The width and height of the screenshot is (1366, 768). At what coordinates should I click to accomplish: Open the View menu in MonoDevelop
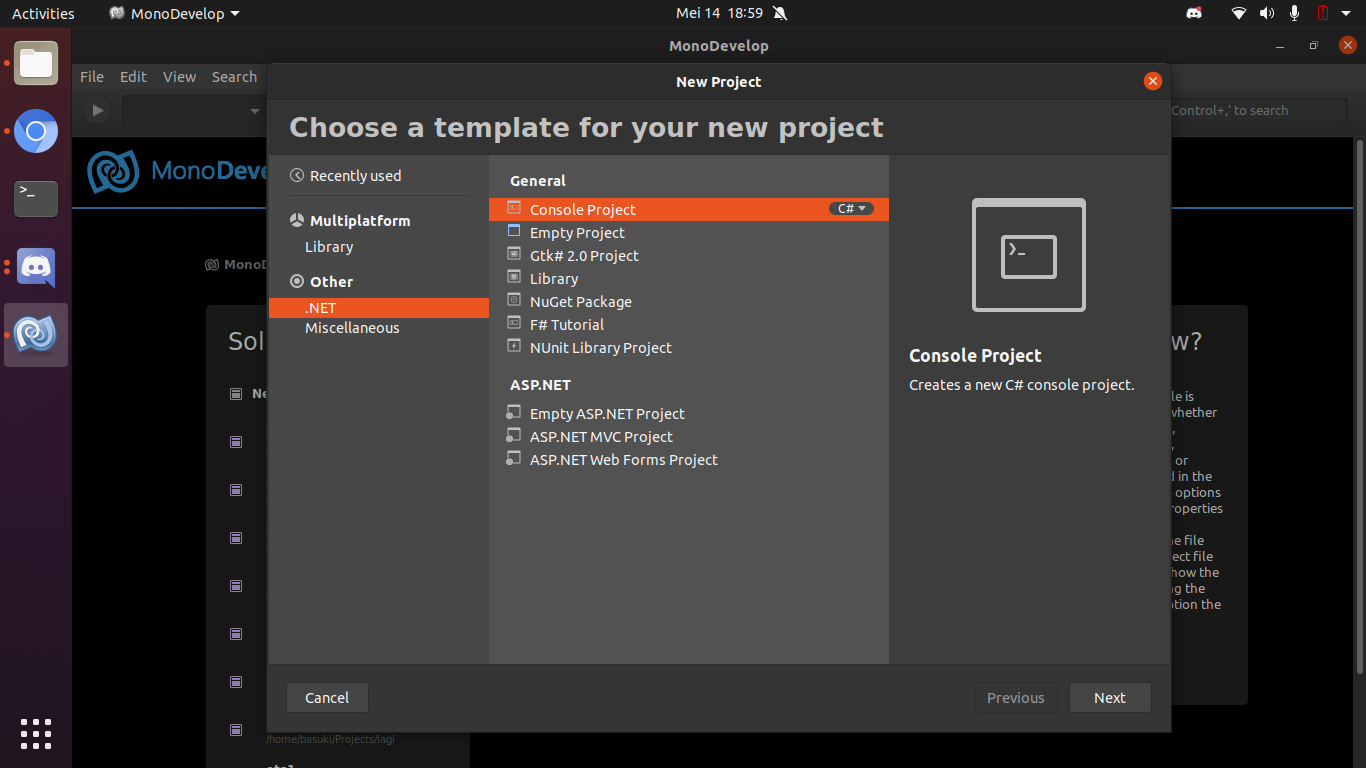180,76
